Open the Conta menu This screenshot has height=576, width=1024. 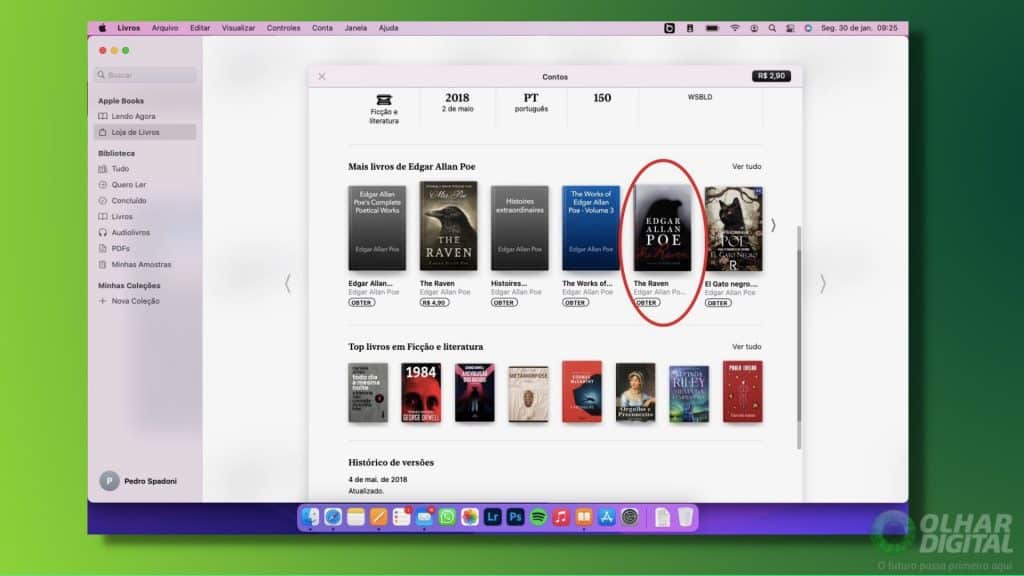[x=322, y=28]
